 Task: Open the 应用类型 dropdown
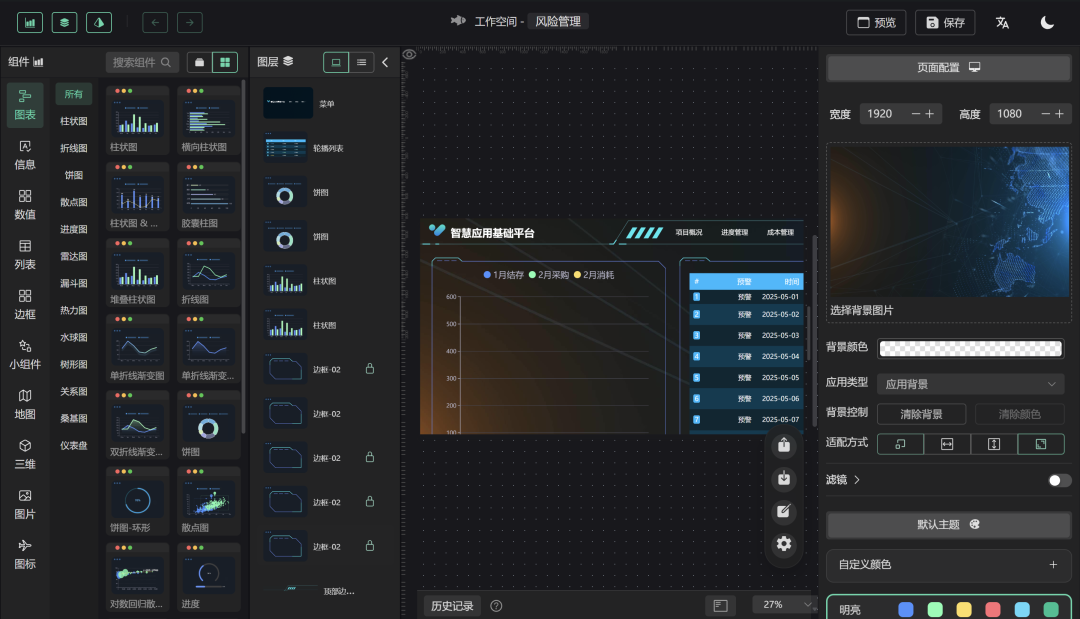[x=970, y=384]
